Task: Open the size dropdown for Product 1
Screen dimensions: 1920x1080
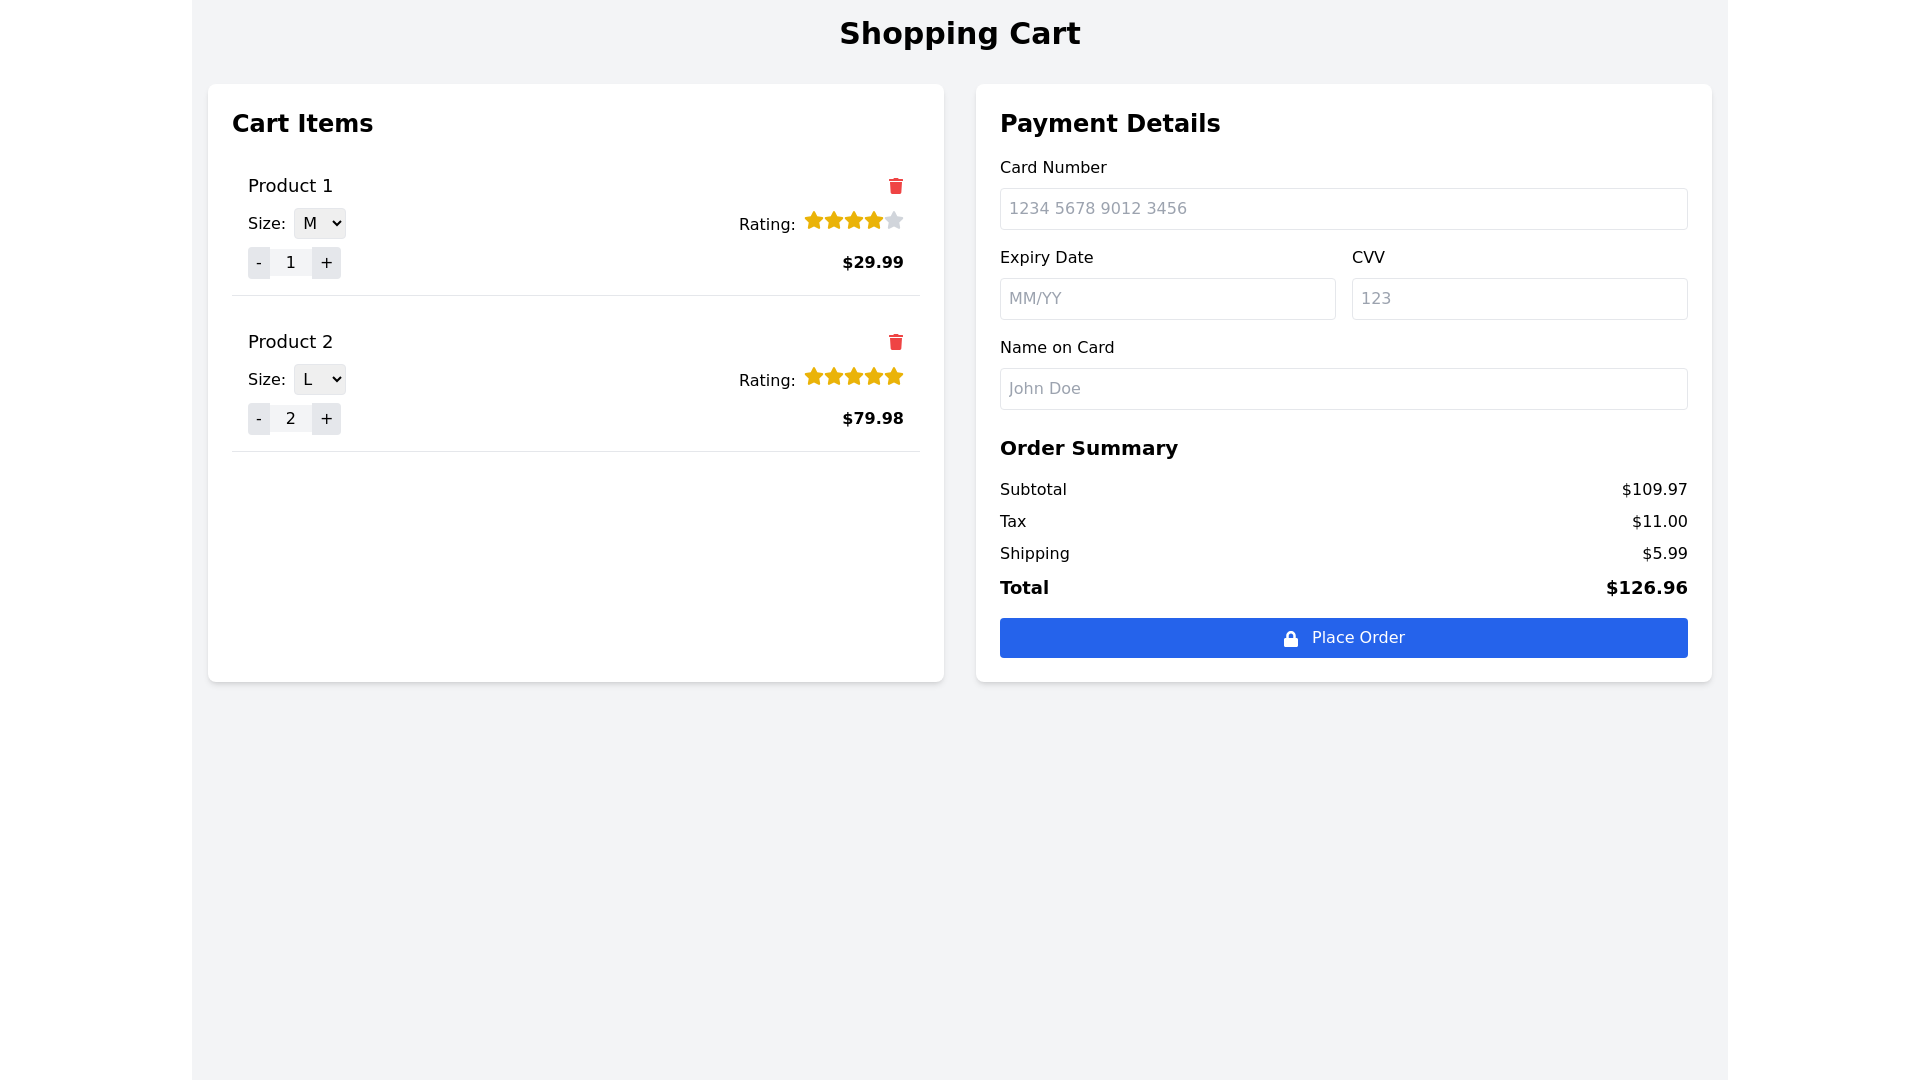Action: click(320, 223)
